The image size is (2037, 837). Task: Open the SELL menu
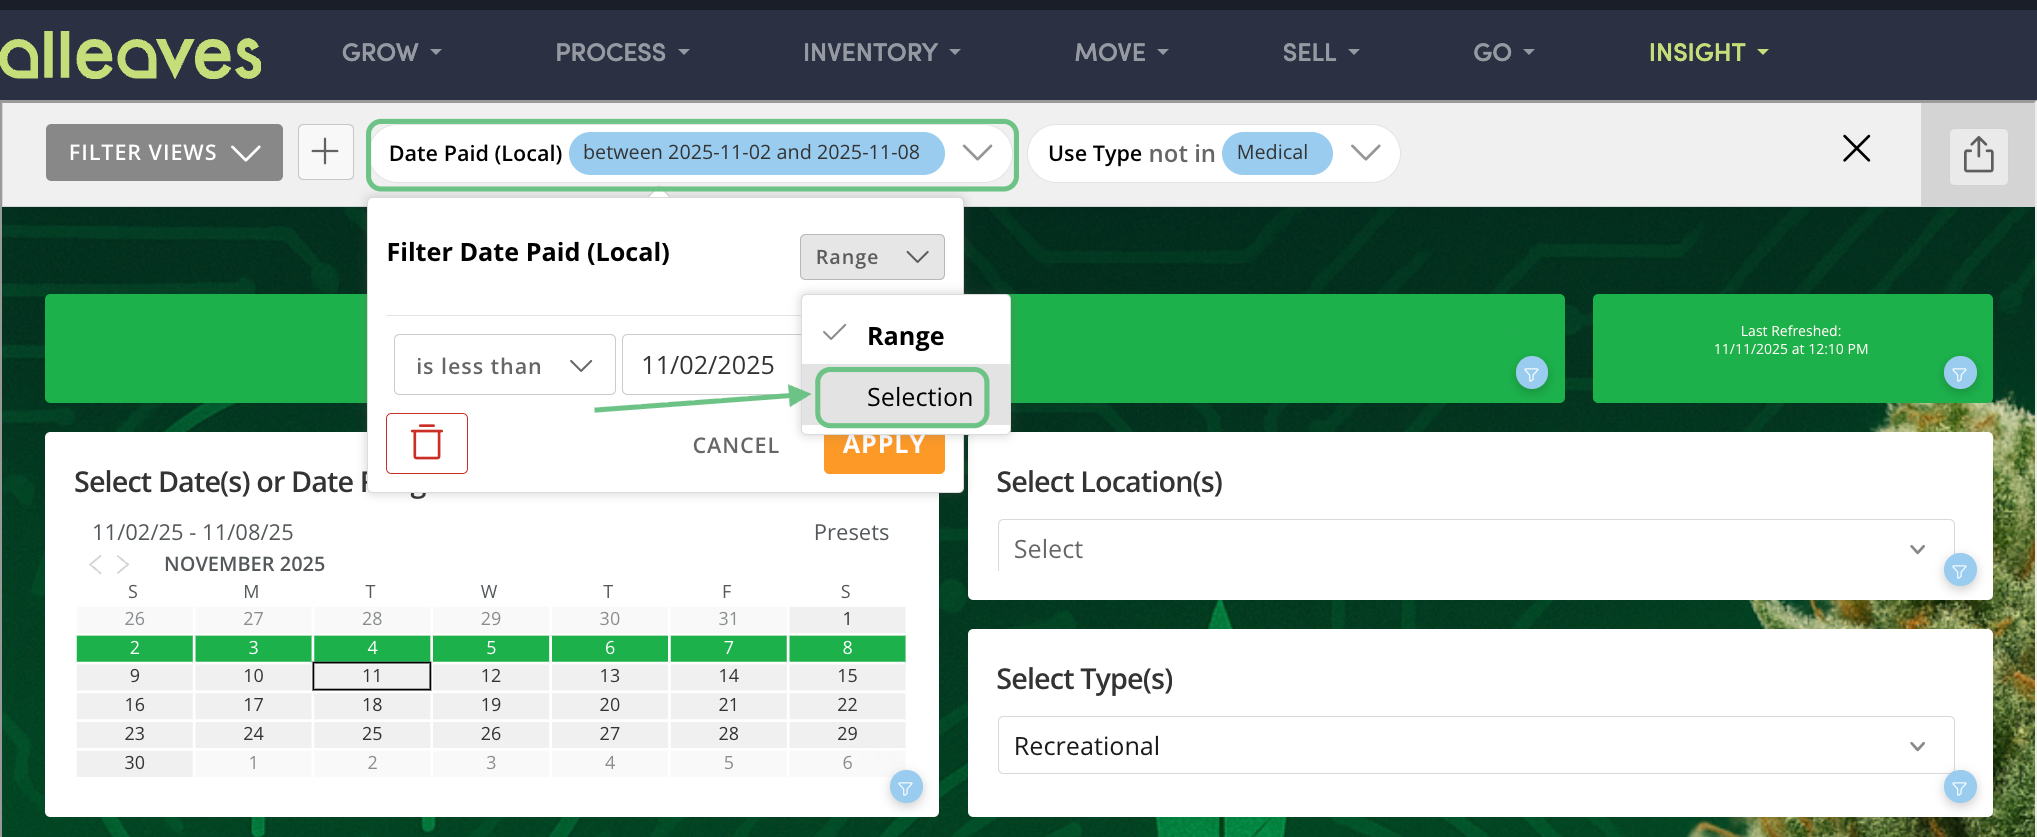pyautogui.click(x=1320, y=52)
